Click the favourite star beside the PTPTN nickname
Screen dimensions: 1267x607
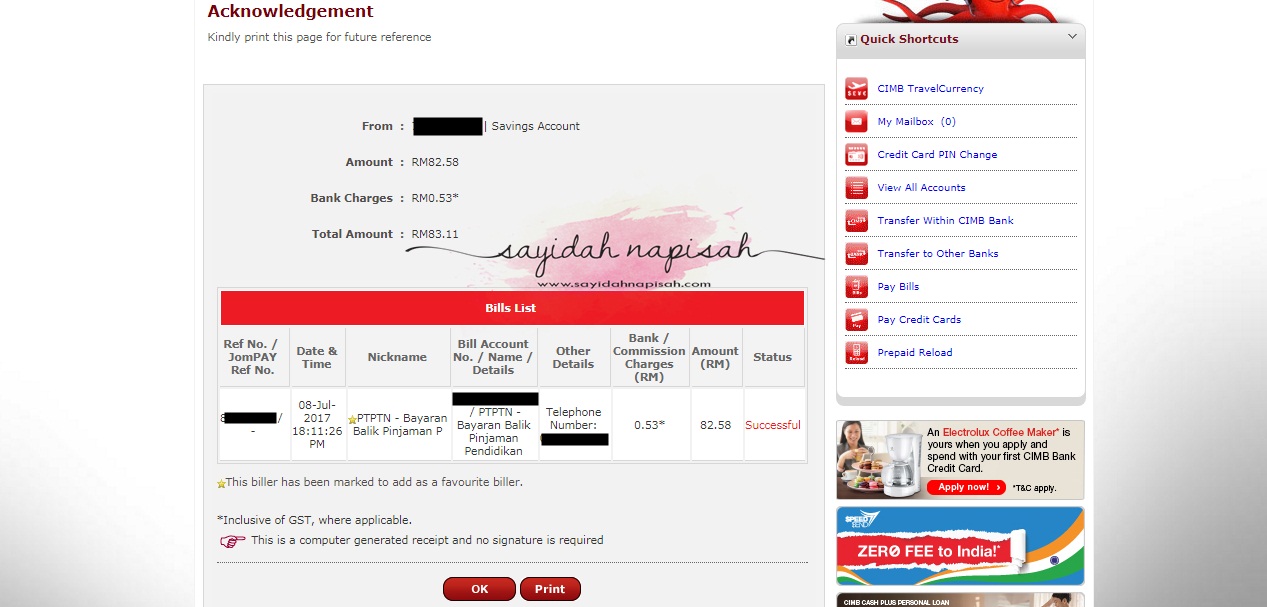click(352, 419)
